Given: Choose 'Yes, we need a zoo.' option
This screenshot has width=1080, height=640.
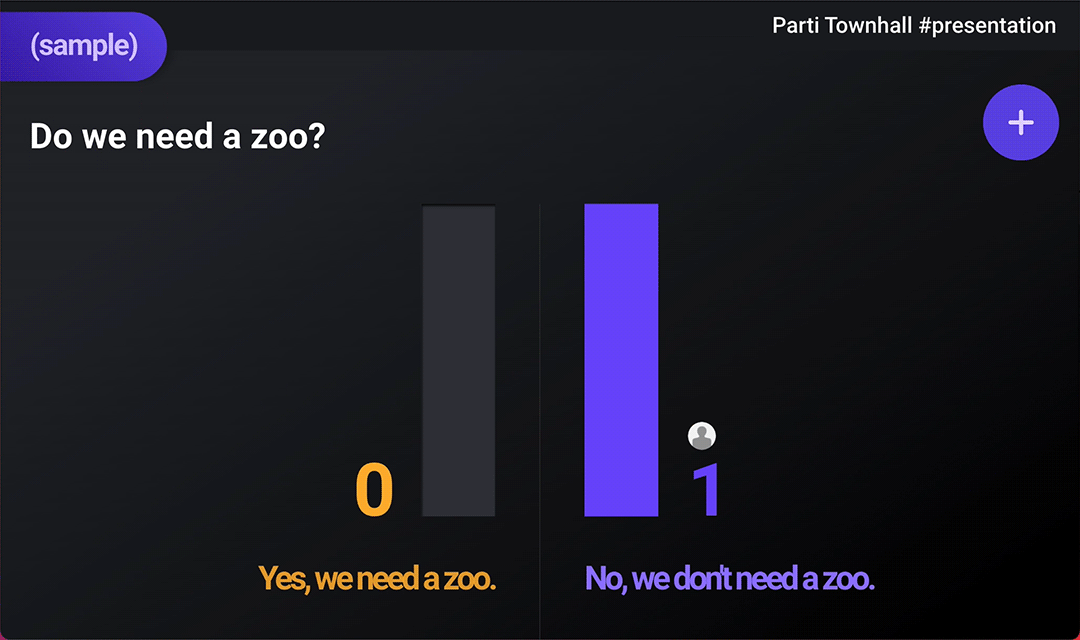Looking at the screenshot, I should (377, 579).
